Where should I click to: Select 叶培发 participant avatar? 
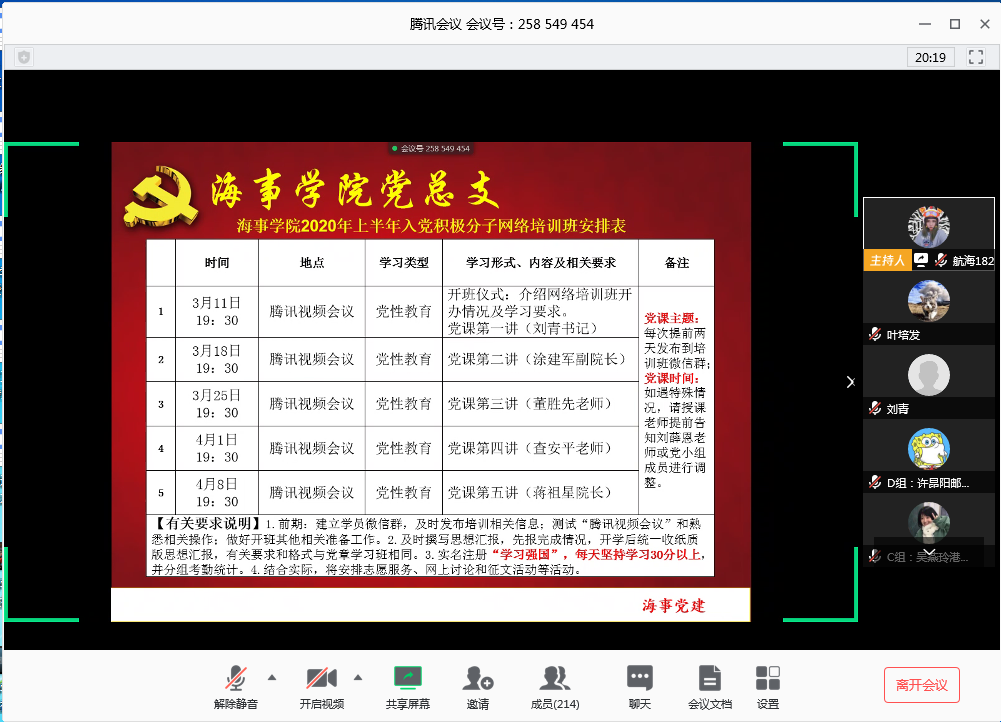point(929,301)
